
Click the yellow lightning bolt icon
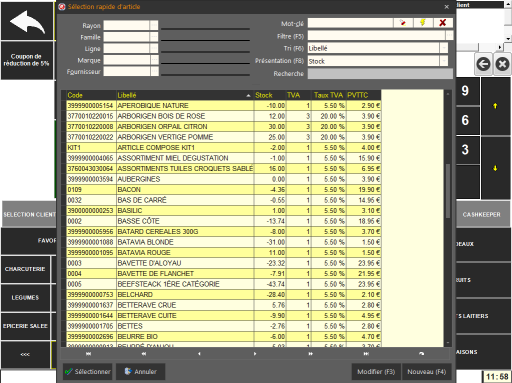(x=423, y=23)
